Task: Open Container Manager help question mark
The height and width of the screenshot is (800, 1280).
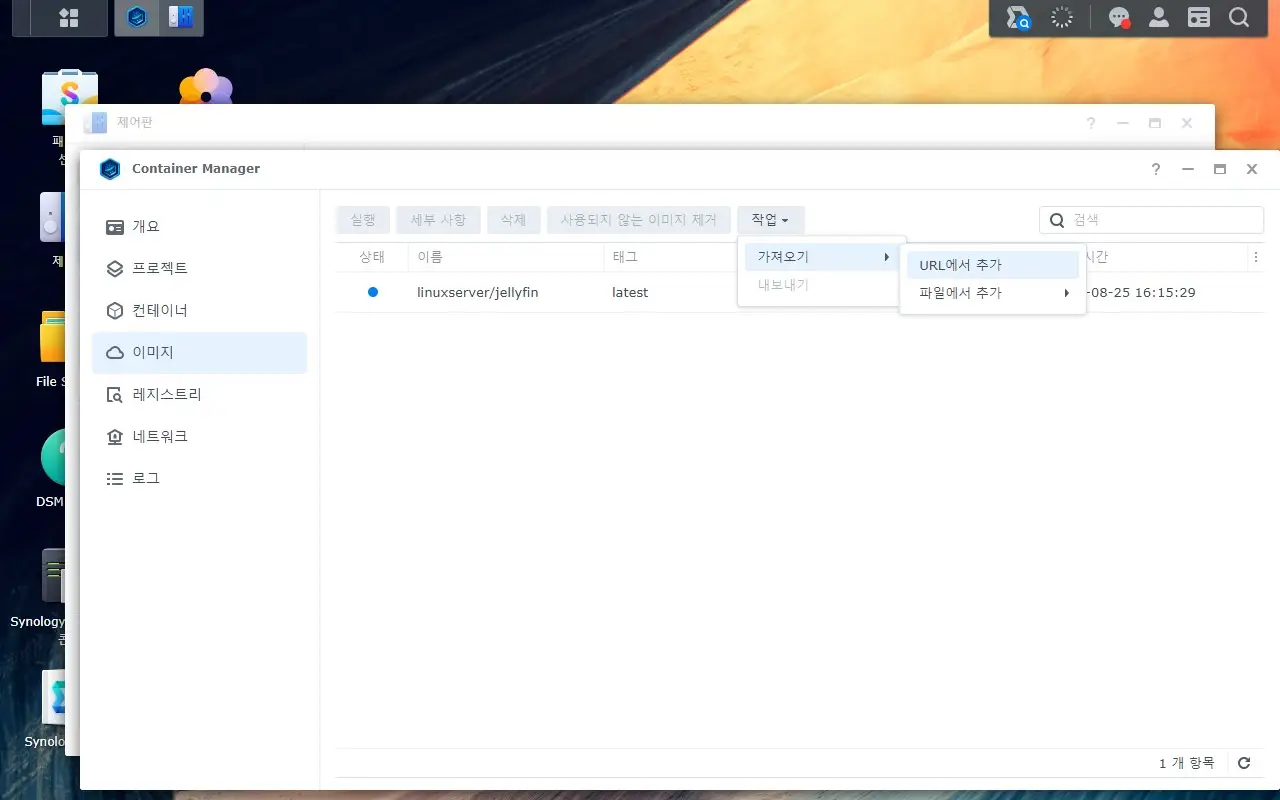Action: click(1156, 169)
